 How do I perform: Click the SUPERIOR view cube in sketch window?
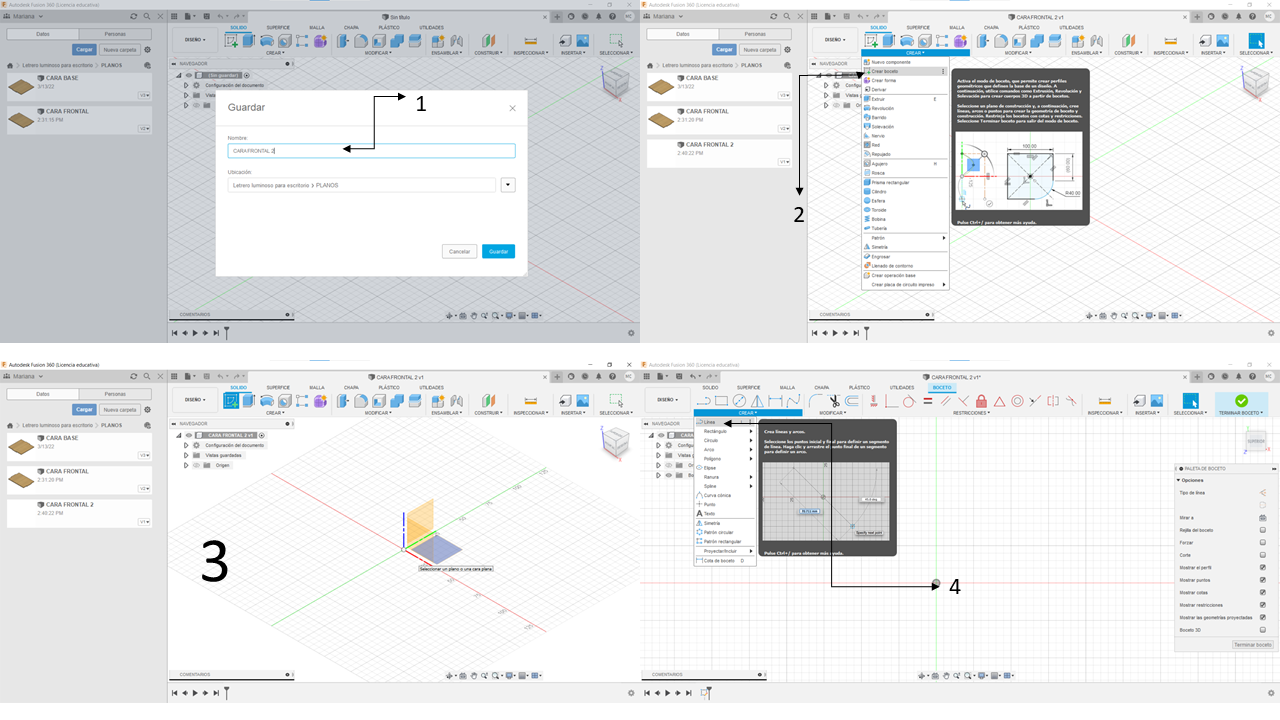(x=1256, y=441)
